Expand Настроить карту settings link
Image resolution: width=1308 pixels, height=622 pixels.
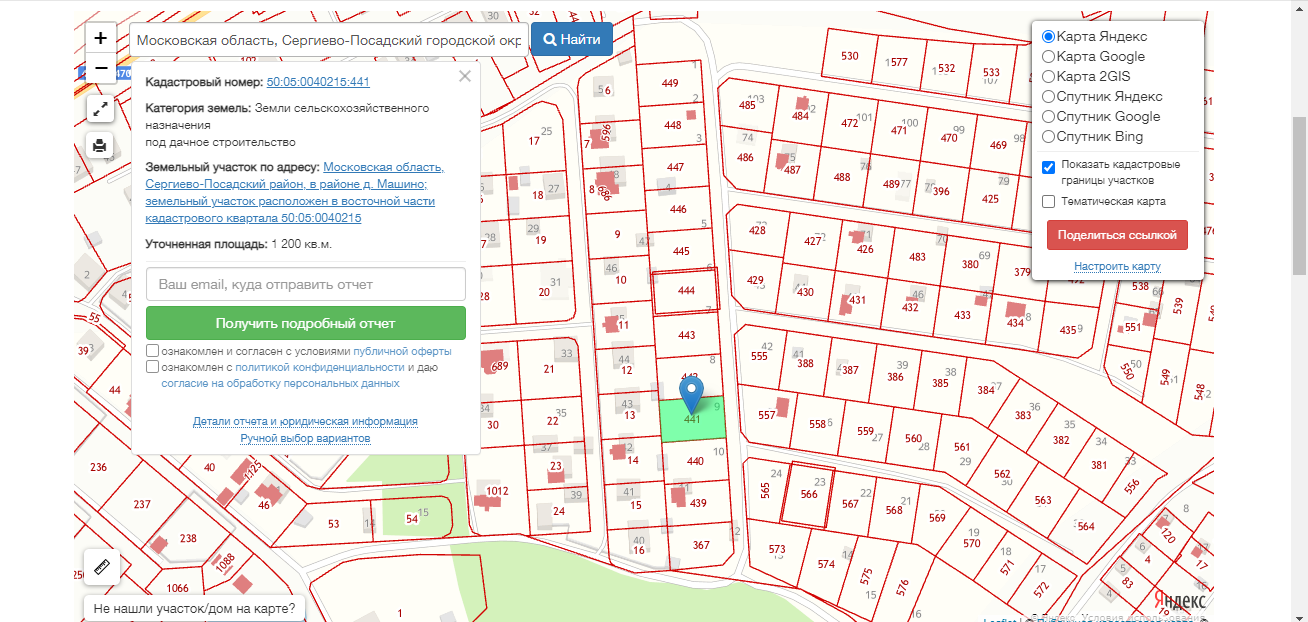[x=1117, y=266]
